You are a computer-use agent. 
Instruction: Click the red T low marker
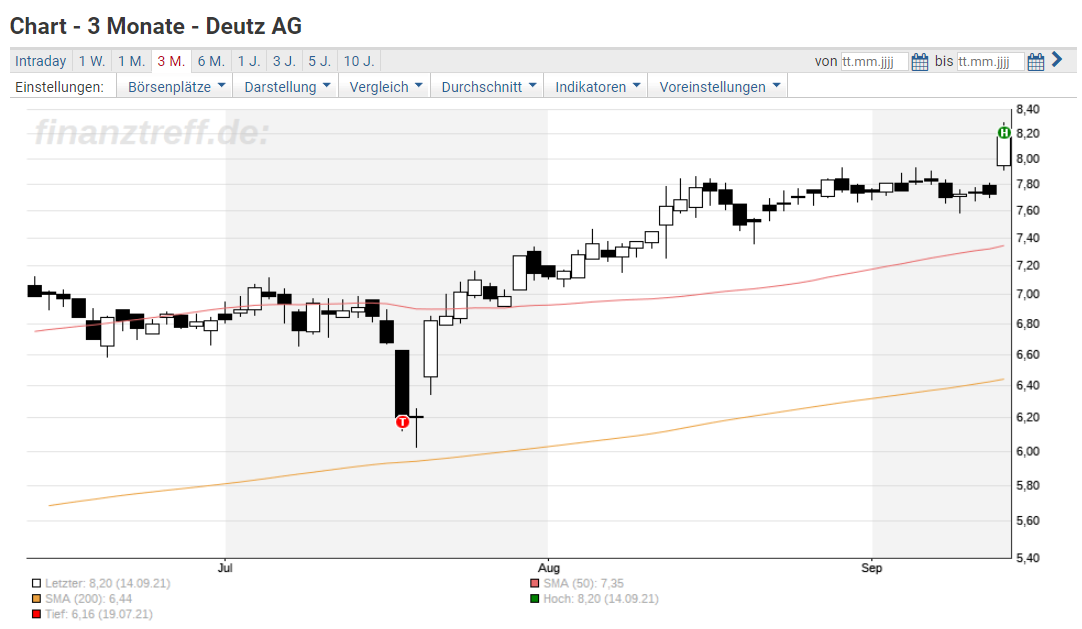[x=402, y=421]
